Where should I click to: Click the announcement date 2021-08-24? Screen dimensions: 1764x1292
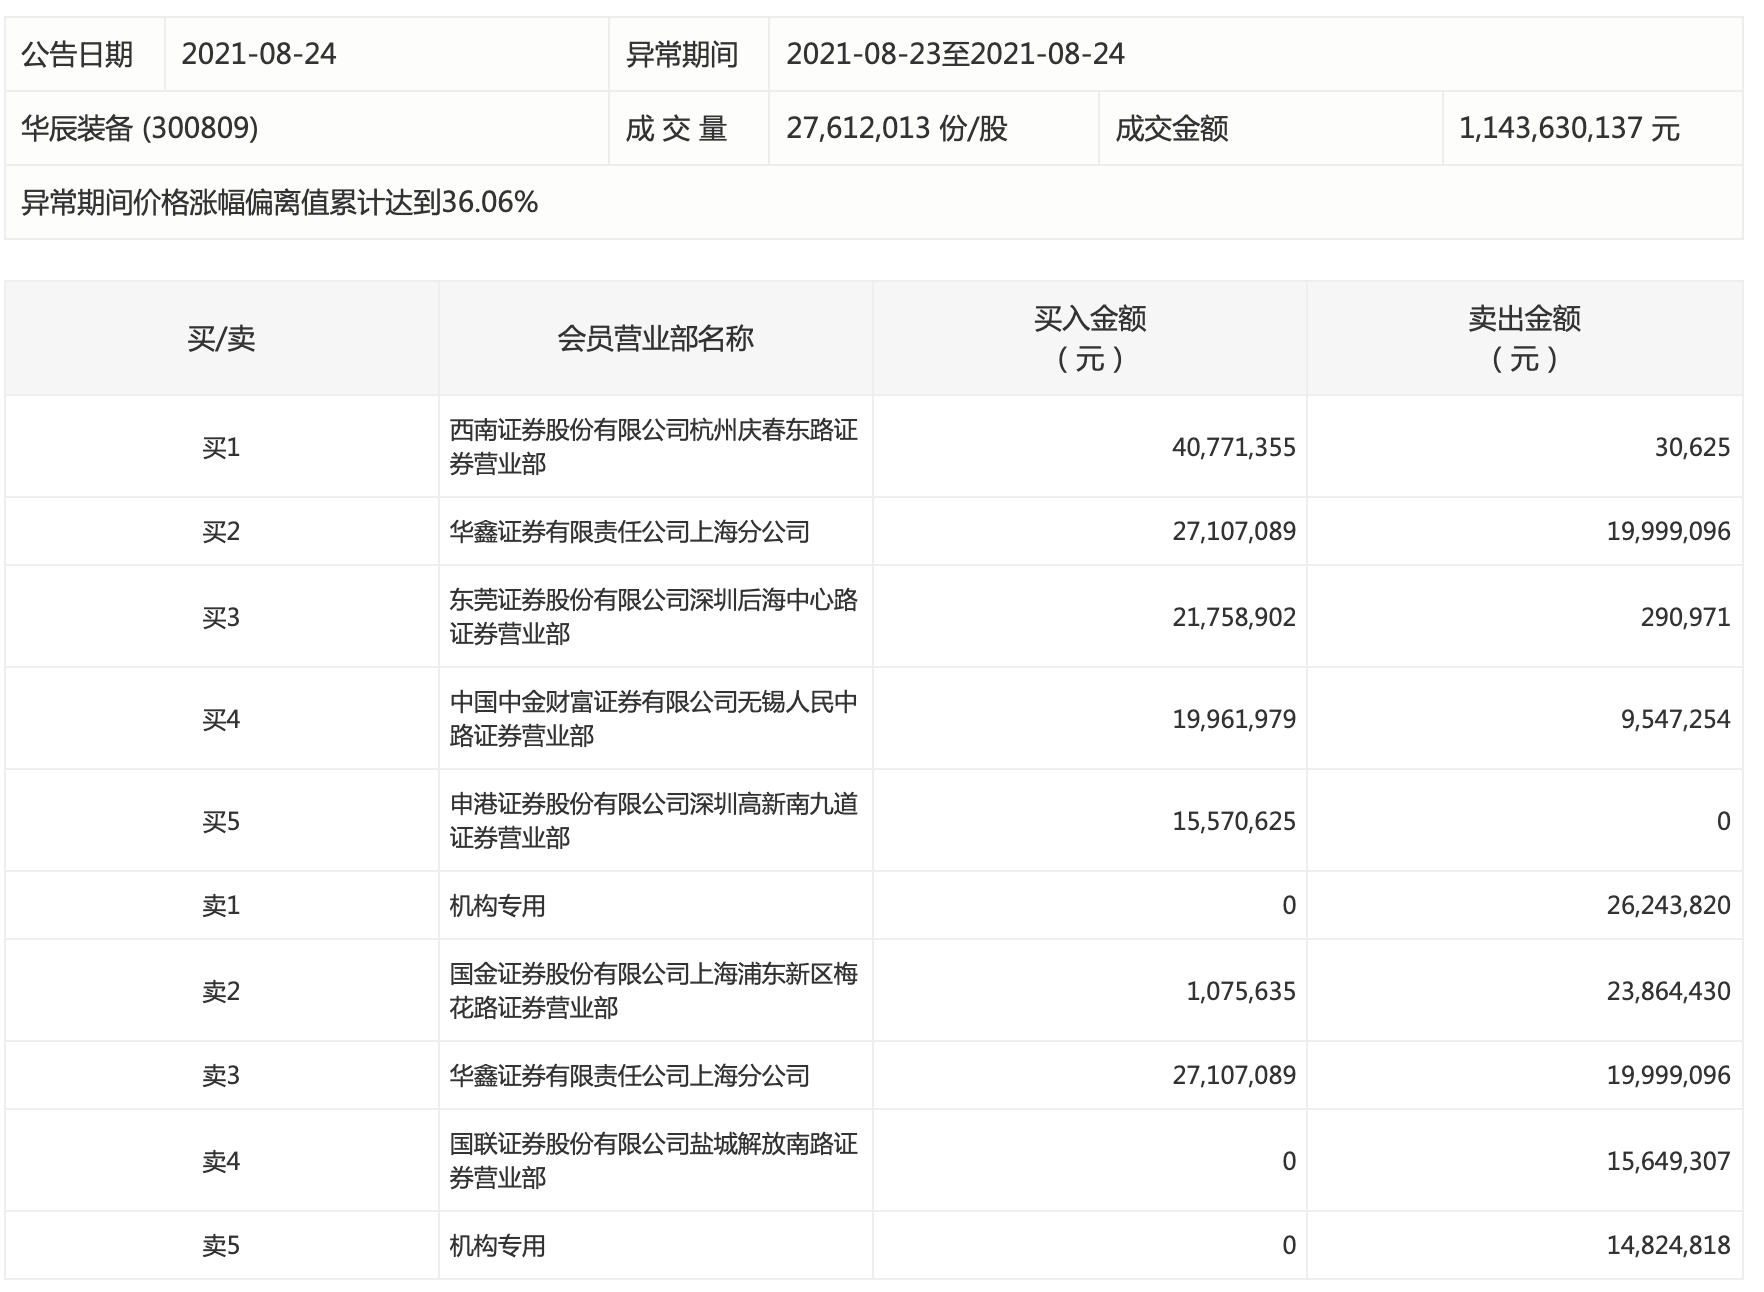click(x=259, y=54)
